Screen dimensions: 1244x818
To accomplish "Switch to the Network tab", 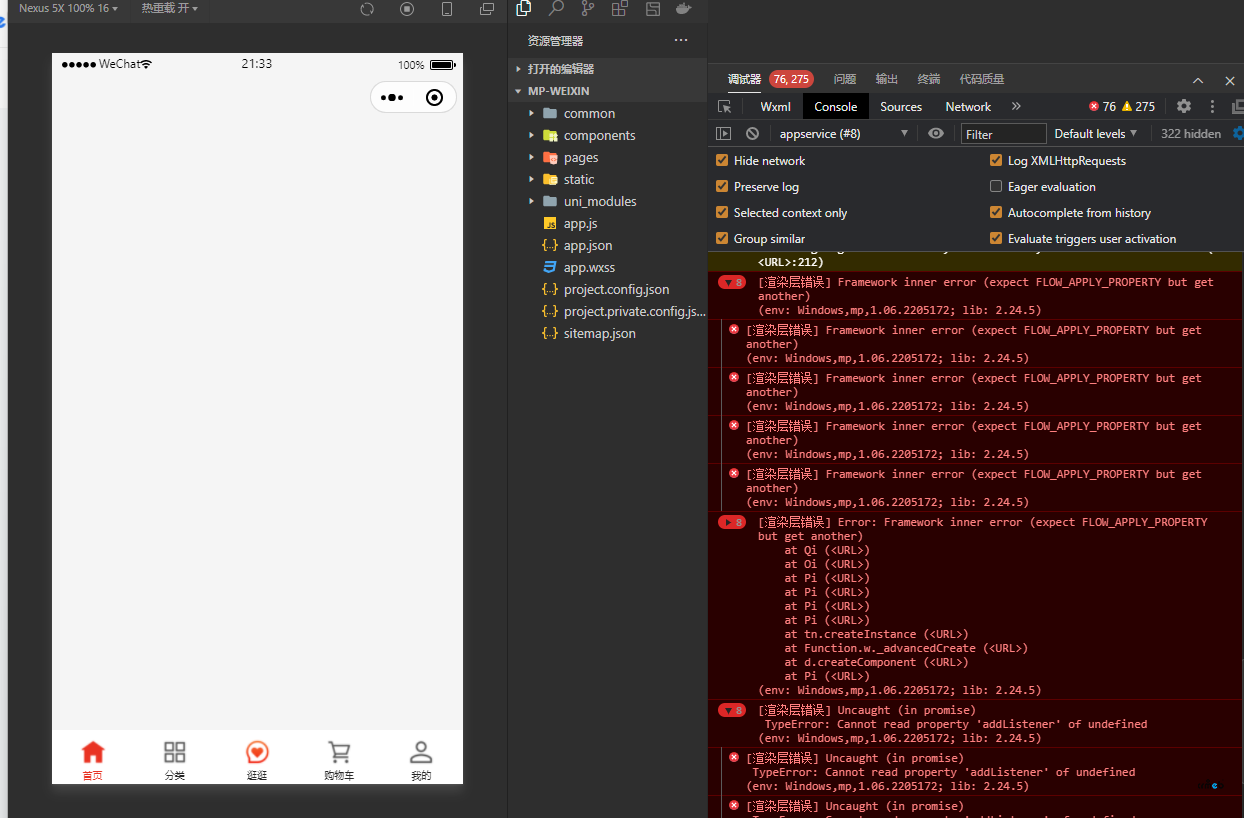I will tap(968, 106).
